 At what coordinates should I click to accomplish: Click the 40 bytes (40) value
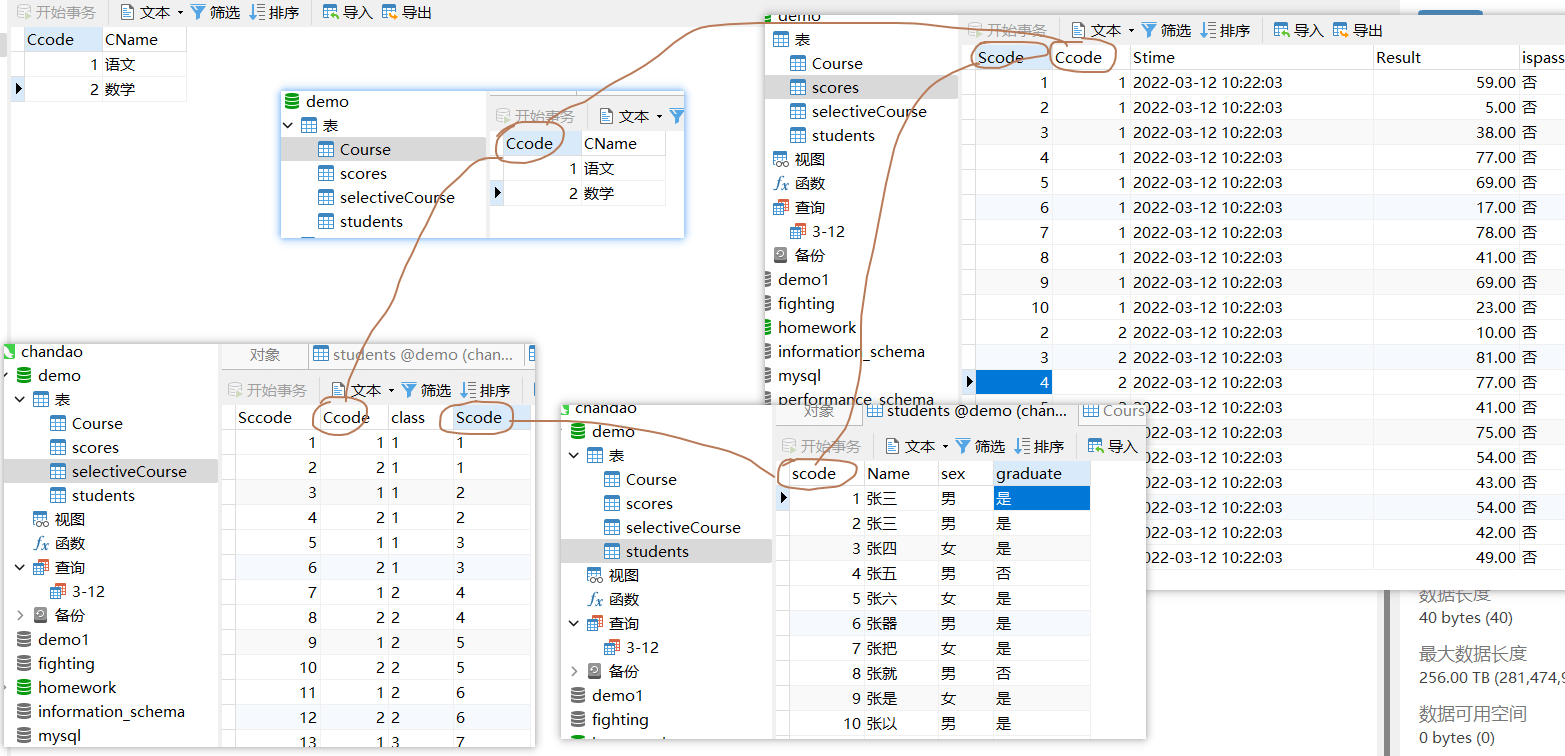tap(1465, 618)
